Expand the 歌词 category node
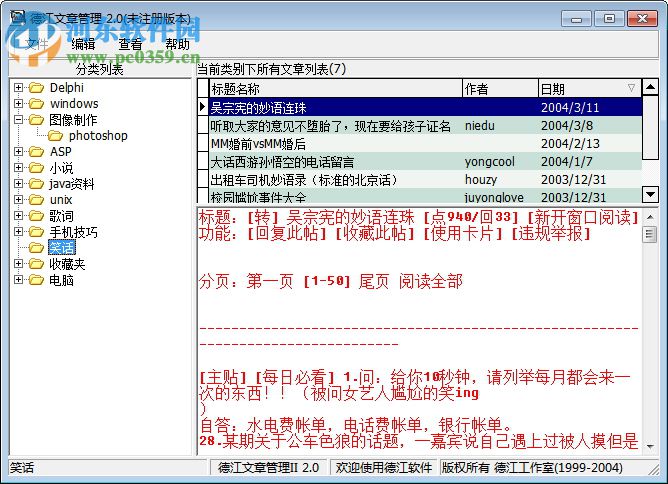668x484 pixels. pyautogui.click(x=18, y=216)
